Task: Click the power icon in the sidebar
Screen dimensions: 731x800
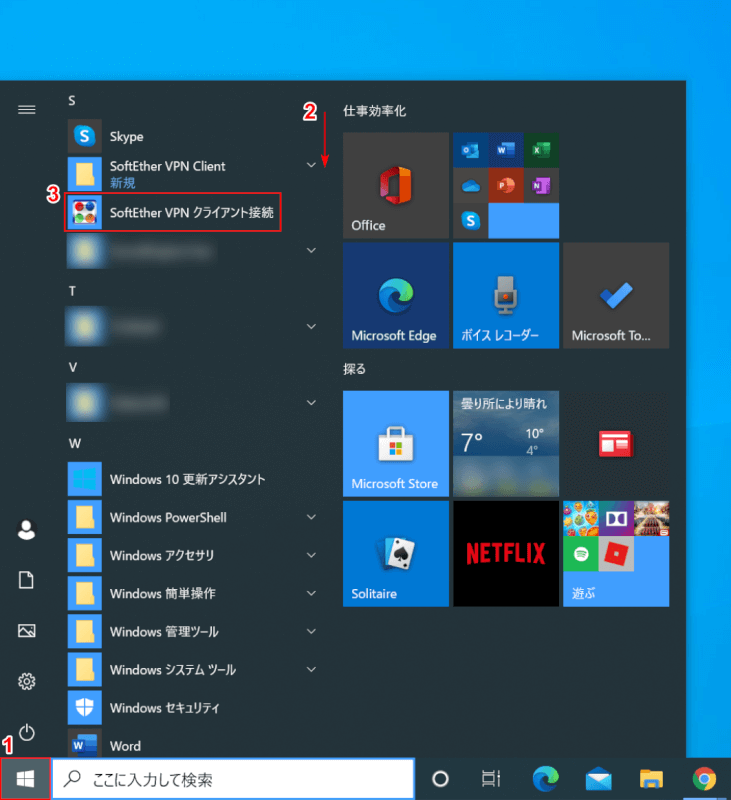Action: (27, 733)
